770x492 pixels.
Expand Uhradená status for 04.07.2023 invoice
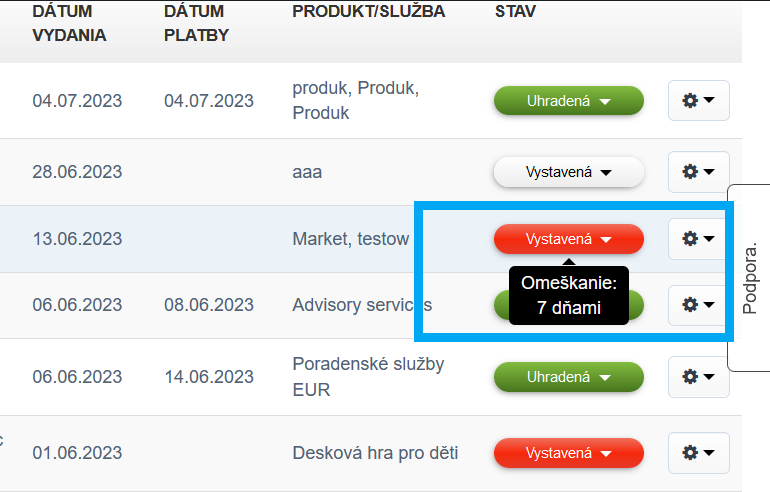[x=568, y=101]
